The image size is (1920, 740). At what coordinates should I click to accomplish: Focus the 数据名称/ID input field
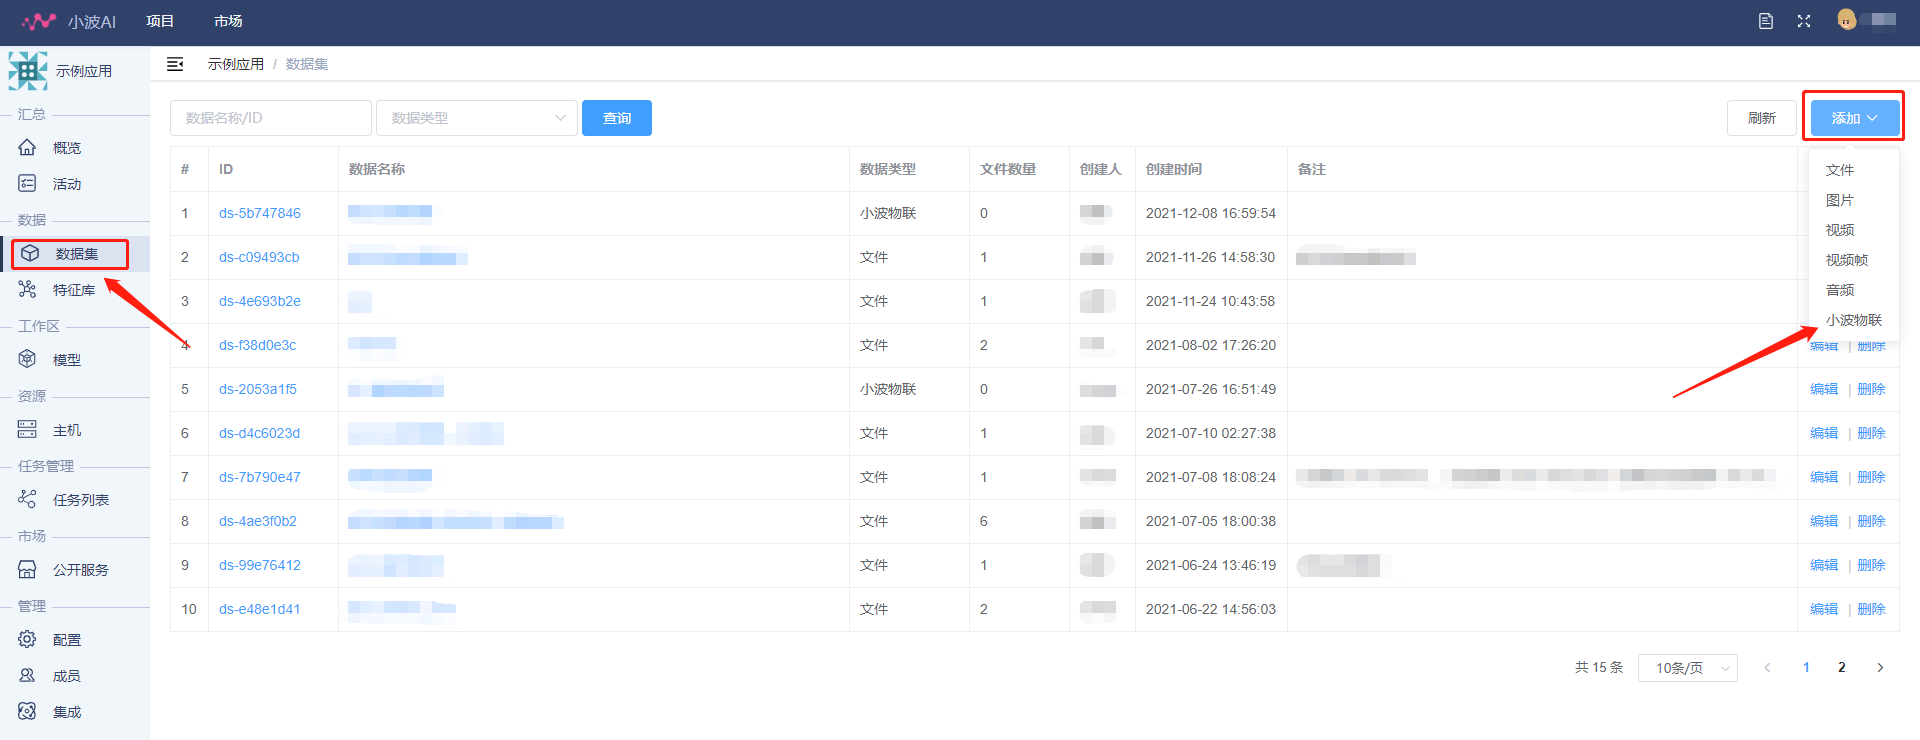[x=271, y=118]
